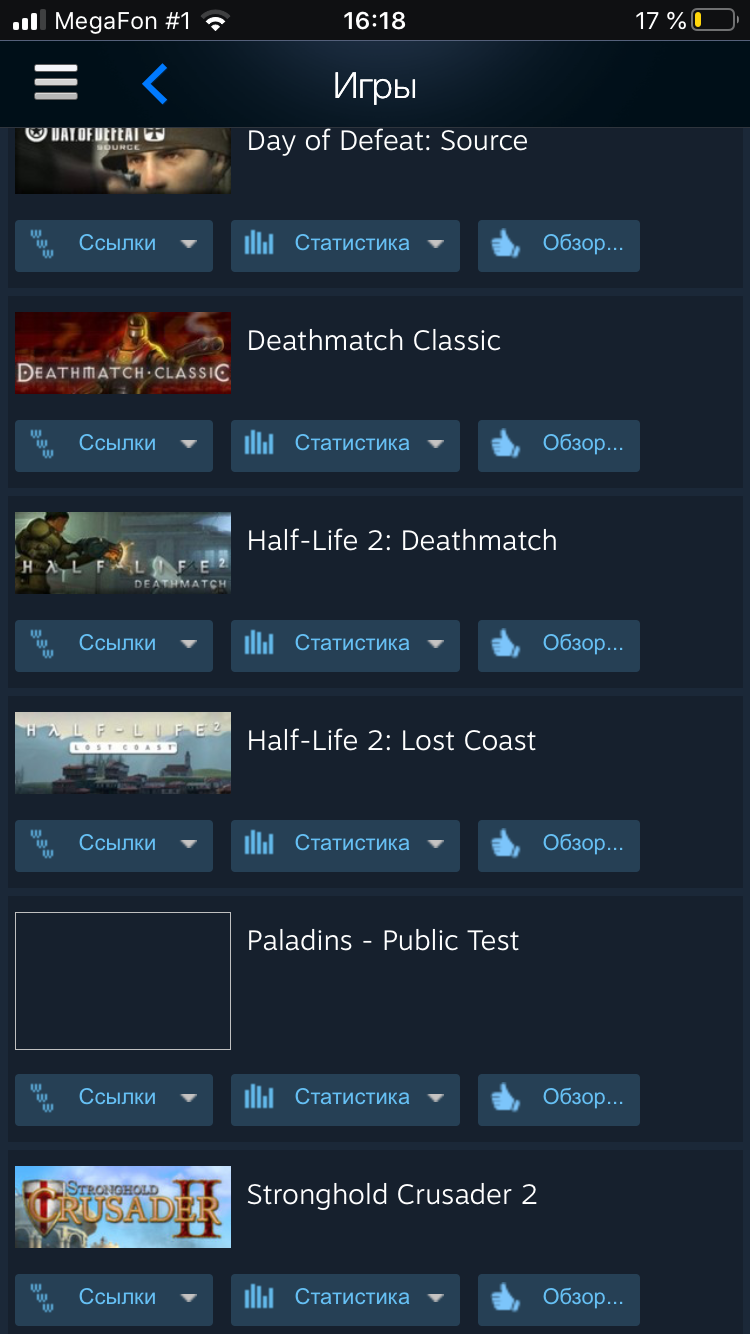750x1334 pixels.
Task: Tap the blue back arrow icon
Action: click(154, 84)
